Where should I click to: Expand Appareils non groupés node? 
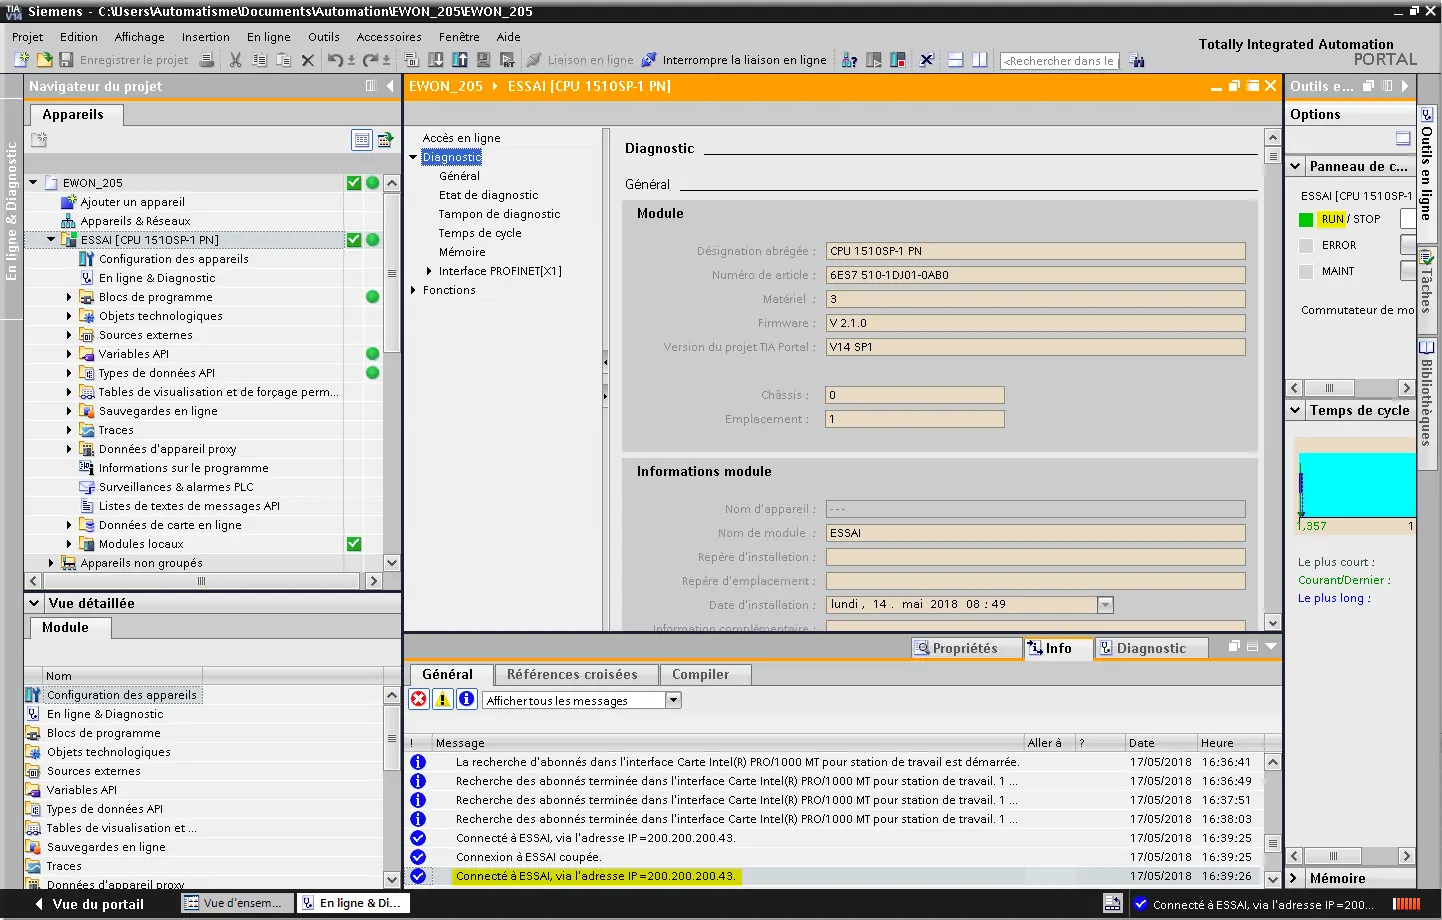[x=51, y=563]
